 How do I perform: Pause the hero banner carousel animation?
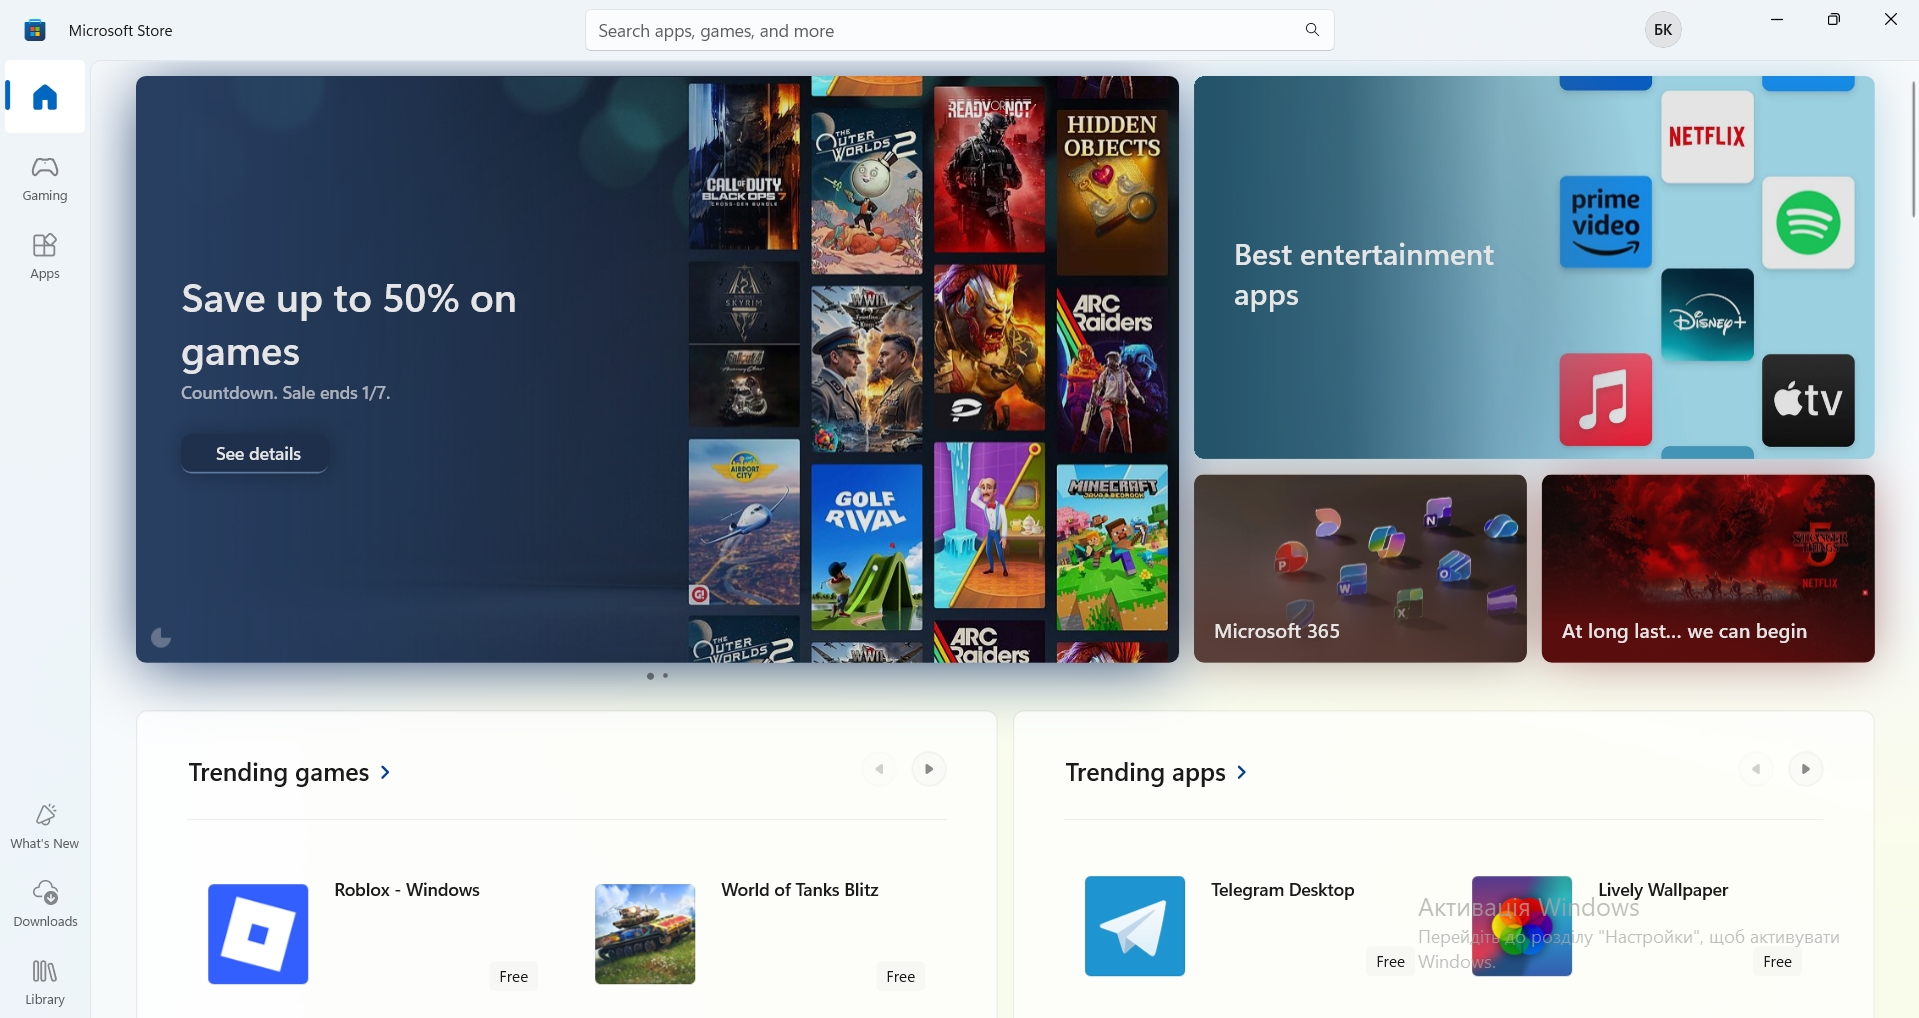tap(161, 638)
